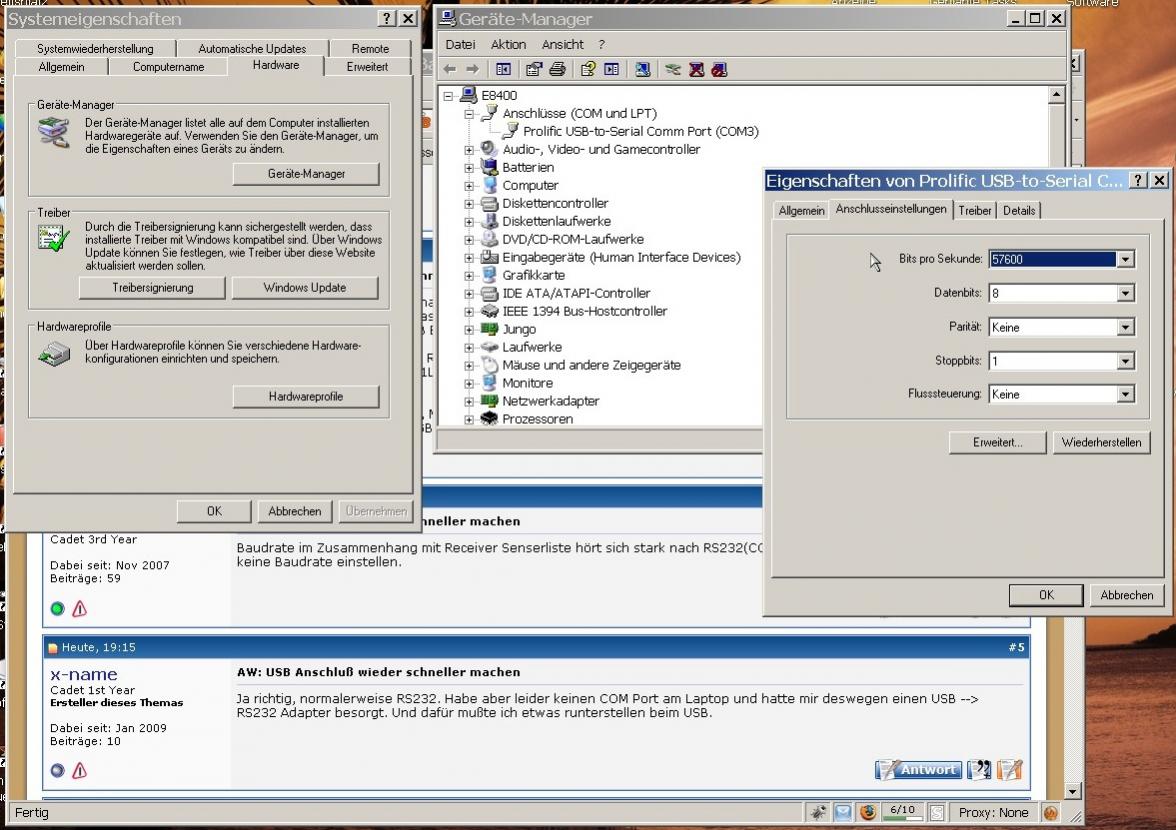The image size is (1176, 830).
Task: Open the Flusssteuerung dropdown
Action: pos(1125,394)
